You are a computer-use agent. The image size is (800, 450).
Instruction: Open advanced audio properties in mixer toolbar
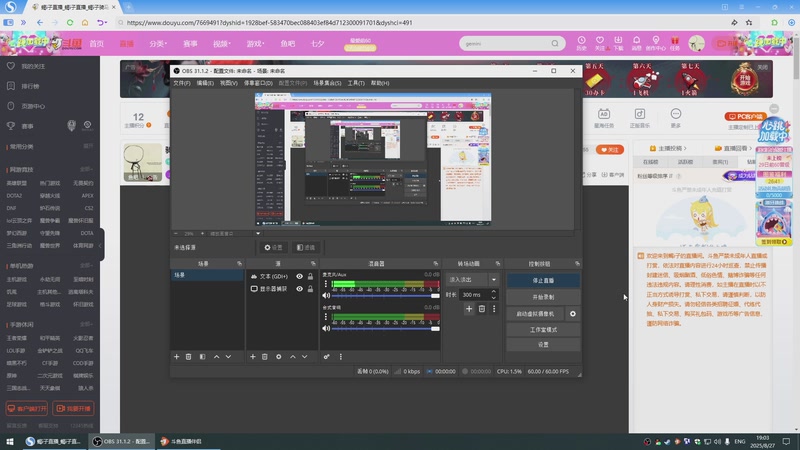(x=327, y=357)
